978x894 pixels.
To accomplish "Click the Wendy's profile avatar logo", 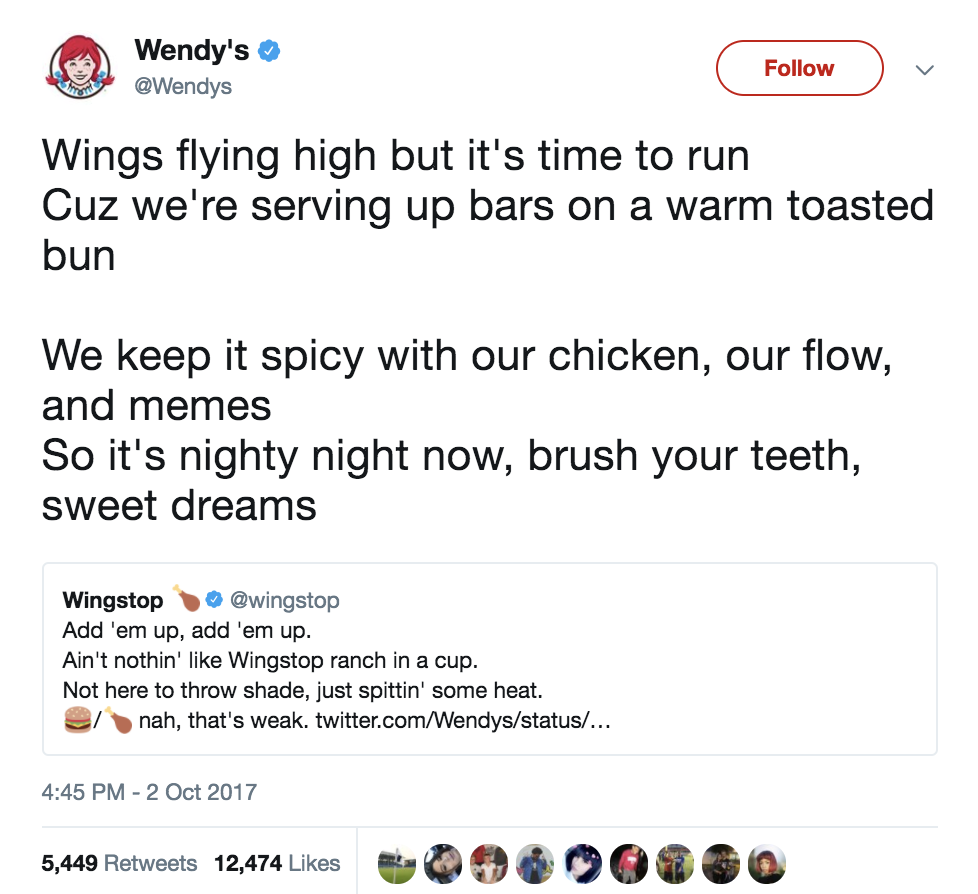I will click(80, 67).
